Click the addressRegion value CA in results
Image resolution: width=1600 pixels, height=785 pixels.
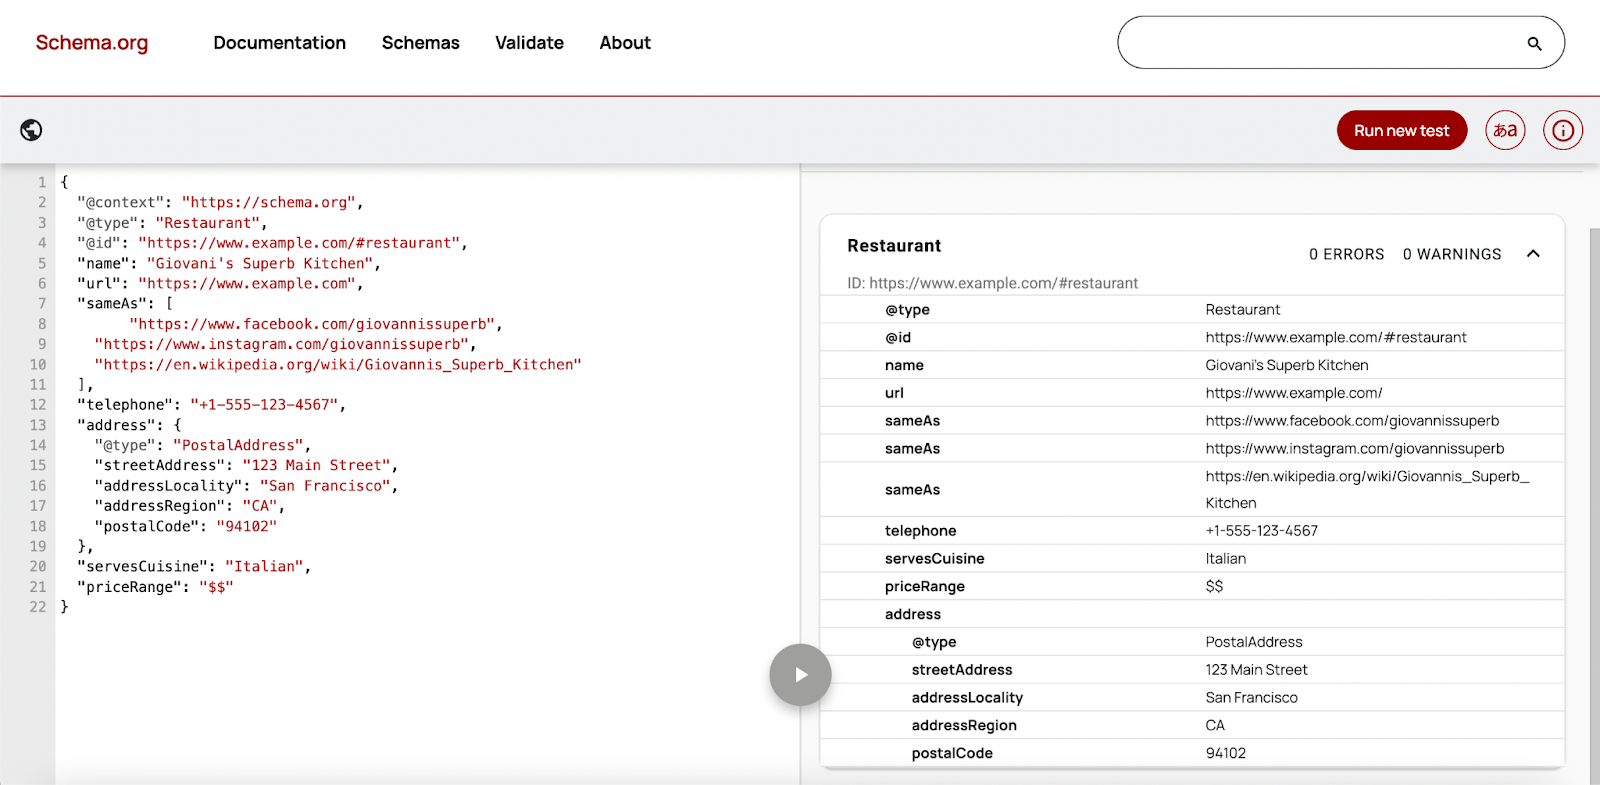1215,726
